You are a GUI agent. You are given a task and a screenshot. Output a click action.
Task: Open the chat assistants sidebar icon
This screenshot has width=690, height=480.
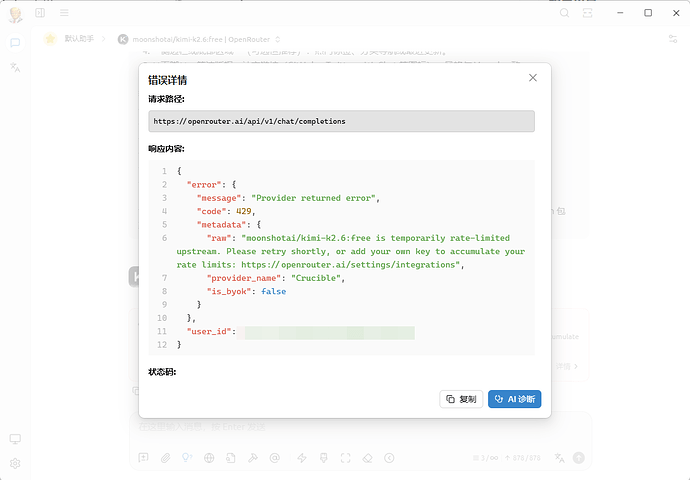point(15,43)
